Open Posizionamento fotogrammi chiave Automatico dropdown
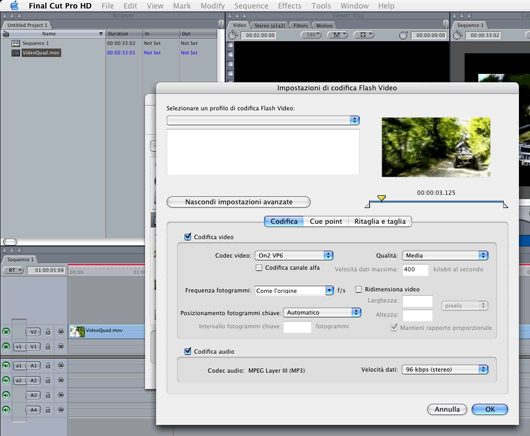530x436 pixels. pos(322,312)
